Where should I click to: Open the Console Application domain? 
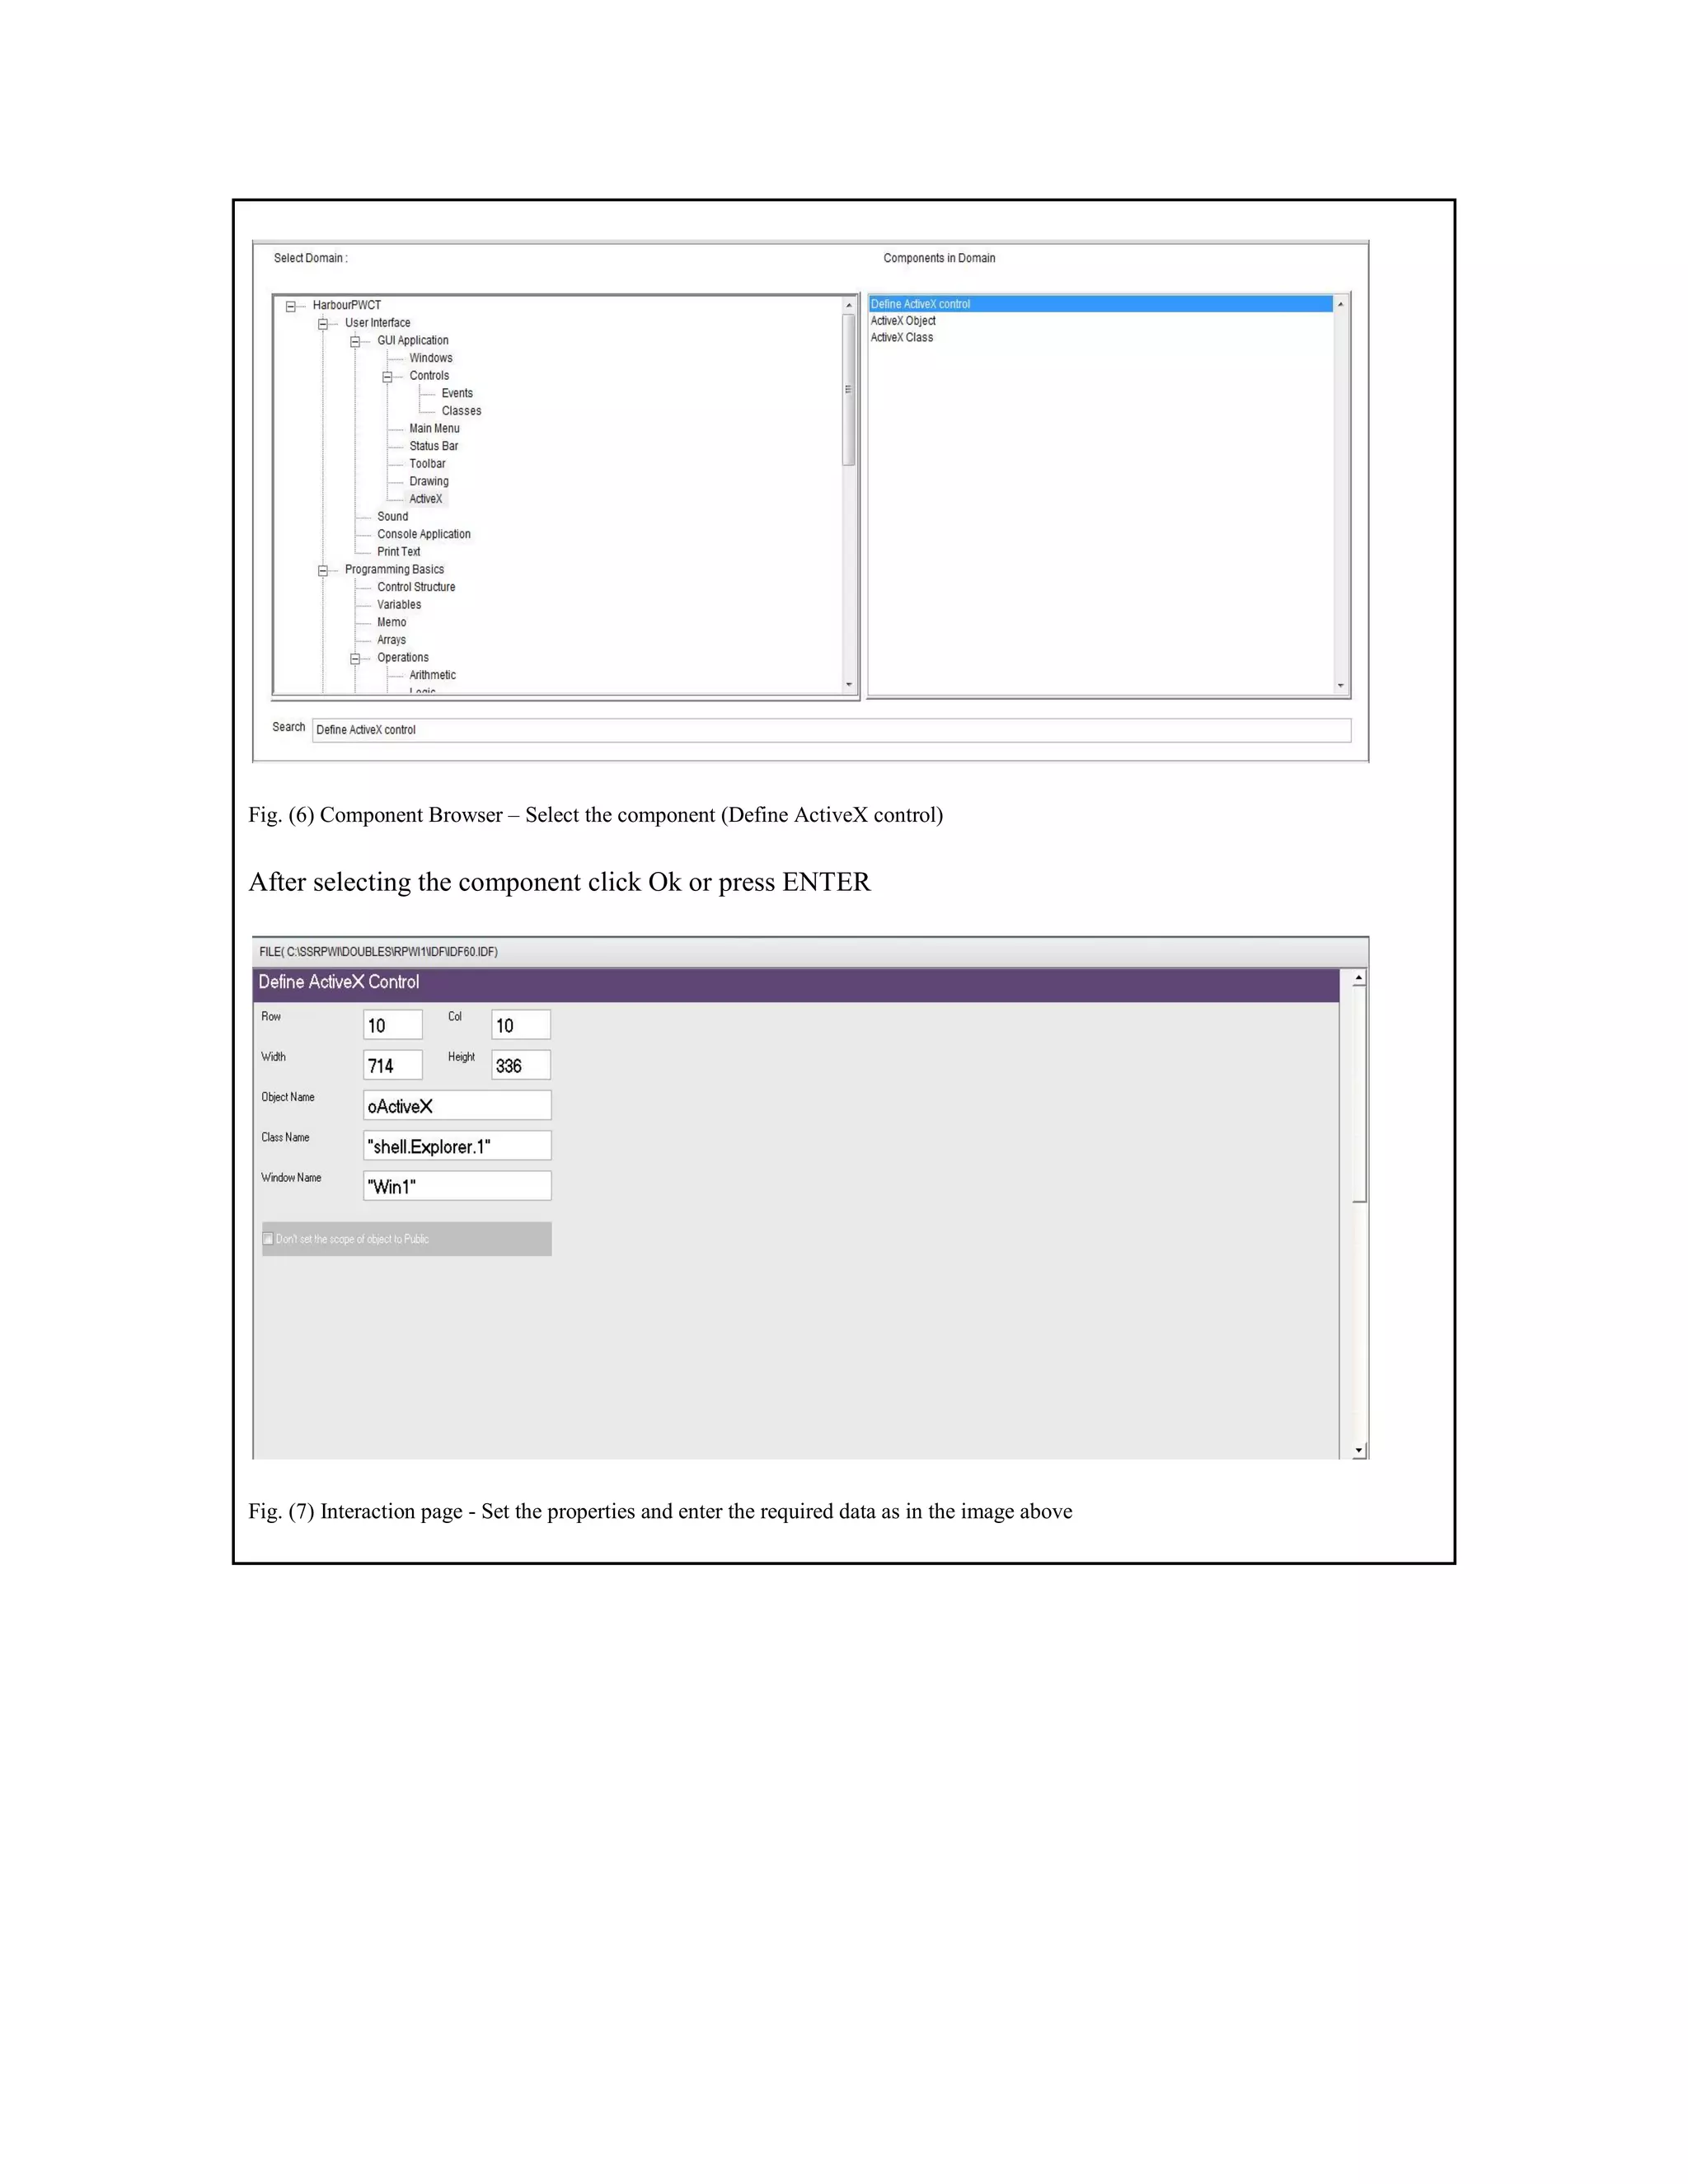coord(423,534)
